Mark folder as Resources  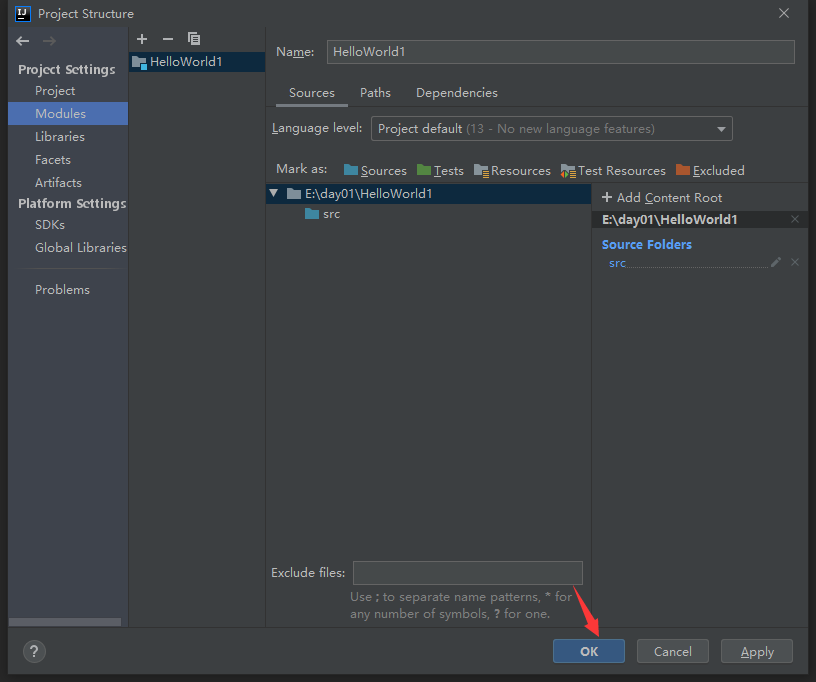[x=512, y=171]
